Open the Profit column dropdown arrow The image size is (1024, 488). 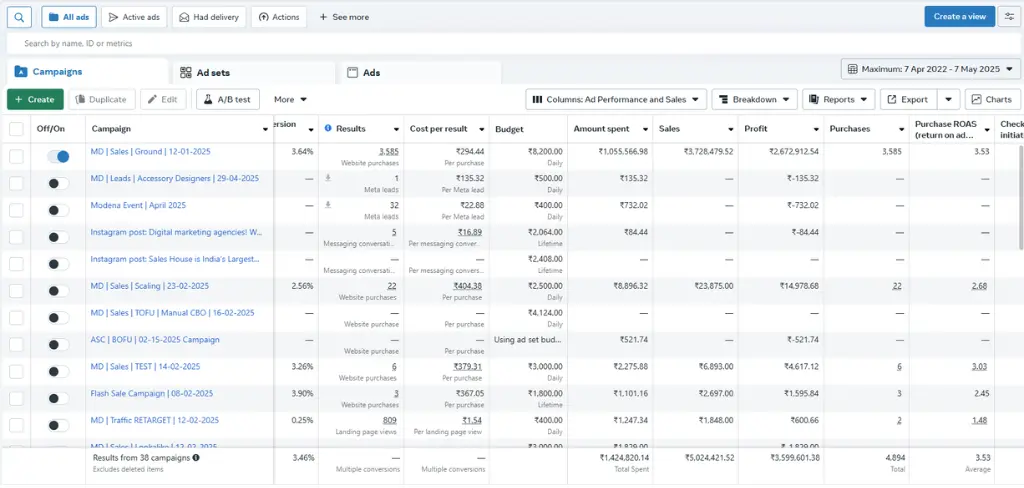pyautogui.click(x=816, y=129)
